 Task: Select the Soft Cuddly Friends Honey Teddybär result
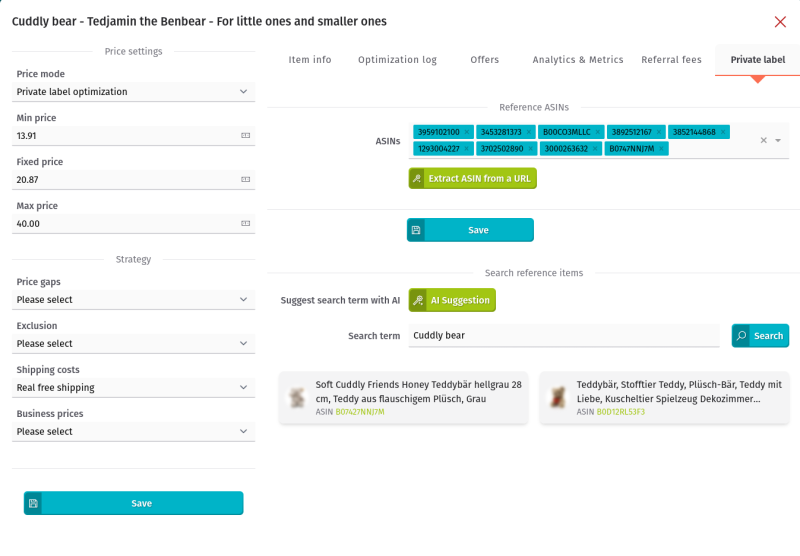[404, 398]
